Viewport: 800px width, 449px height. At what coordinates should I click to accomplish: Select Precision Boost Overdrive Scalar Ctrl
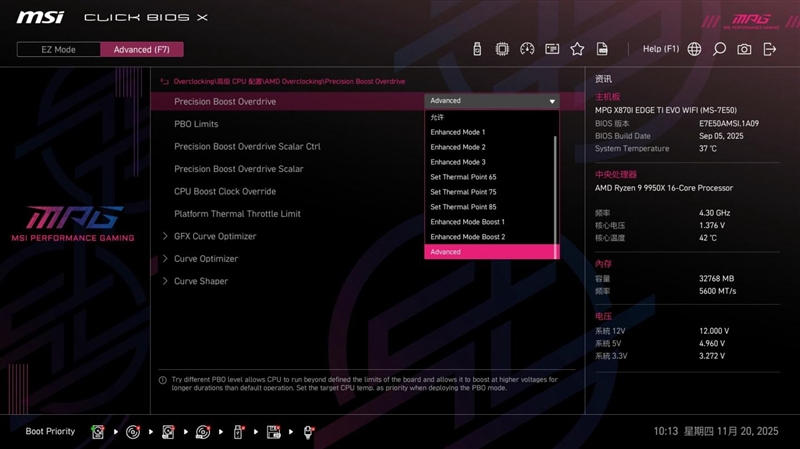click(x=247, y=146)
